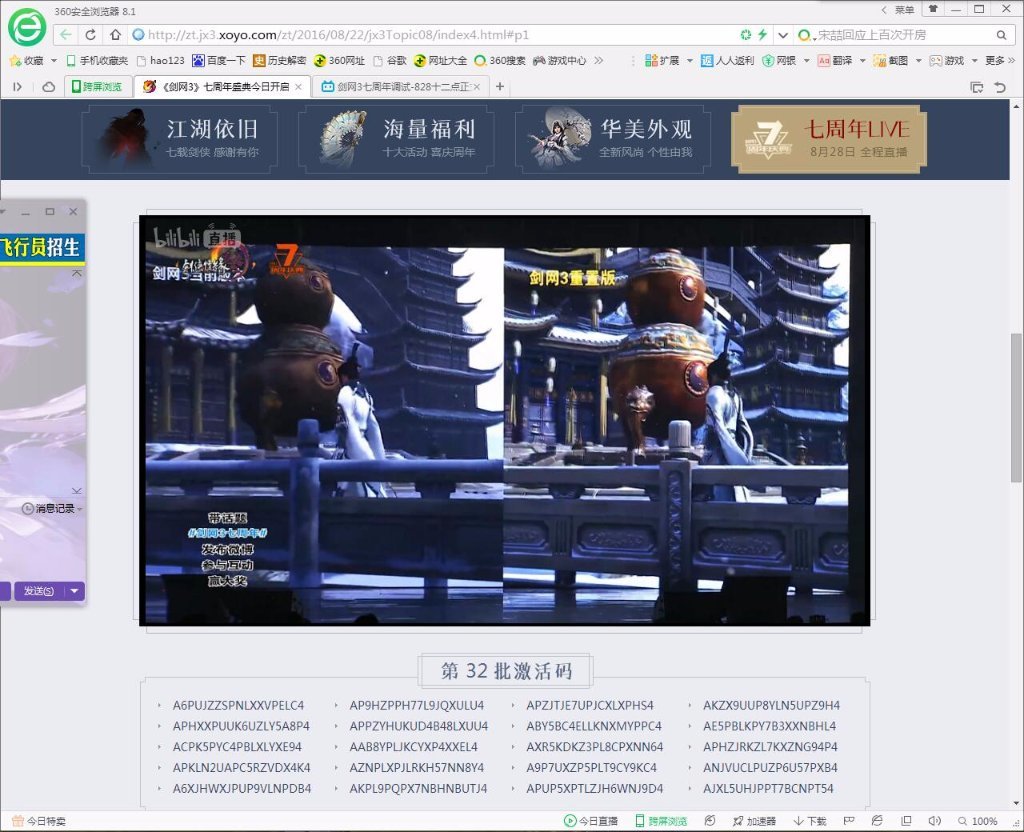Open send options arrow beside 发送(S)
The width and height of the screenshot is (1024, 832).
click(74, 591)
